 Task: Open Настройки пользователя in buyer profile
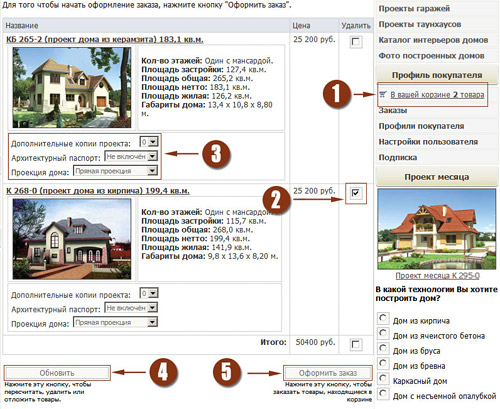pos(428,142)
